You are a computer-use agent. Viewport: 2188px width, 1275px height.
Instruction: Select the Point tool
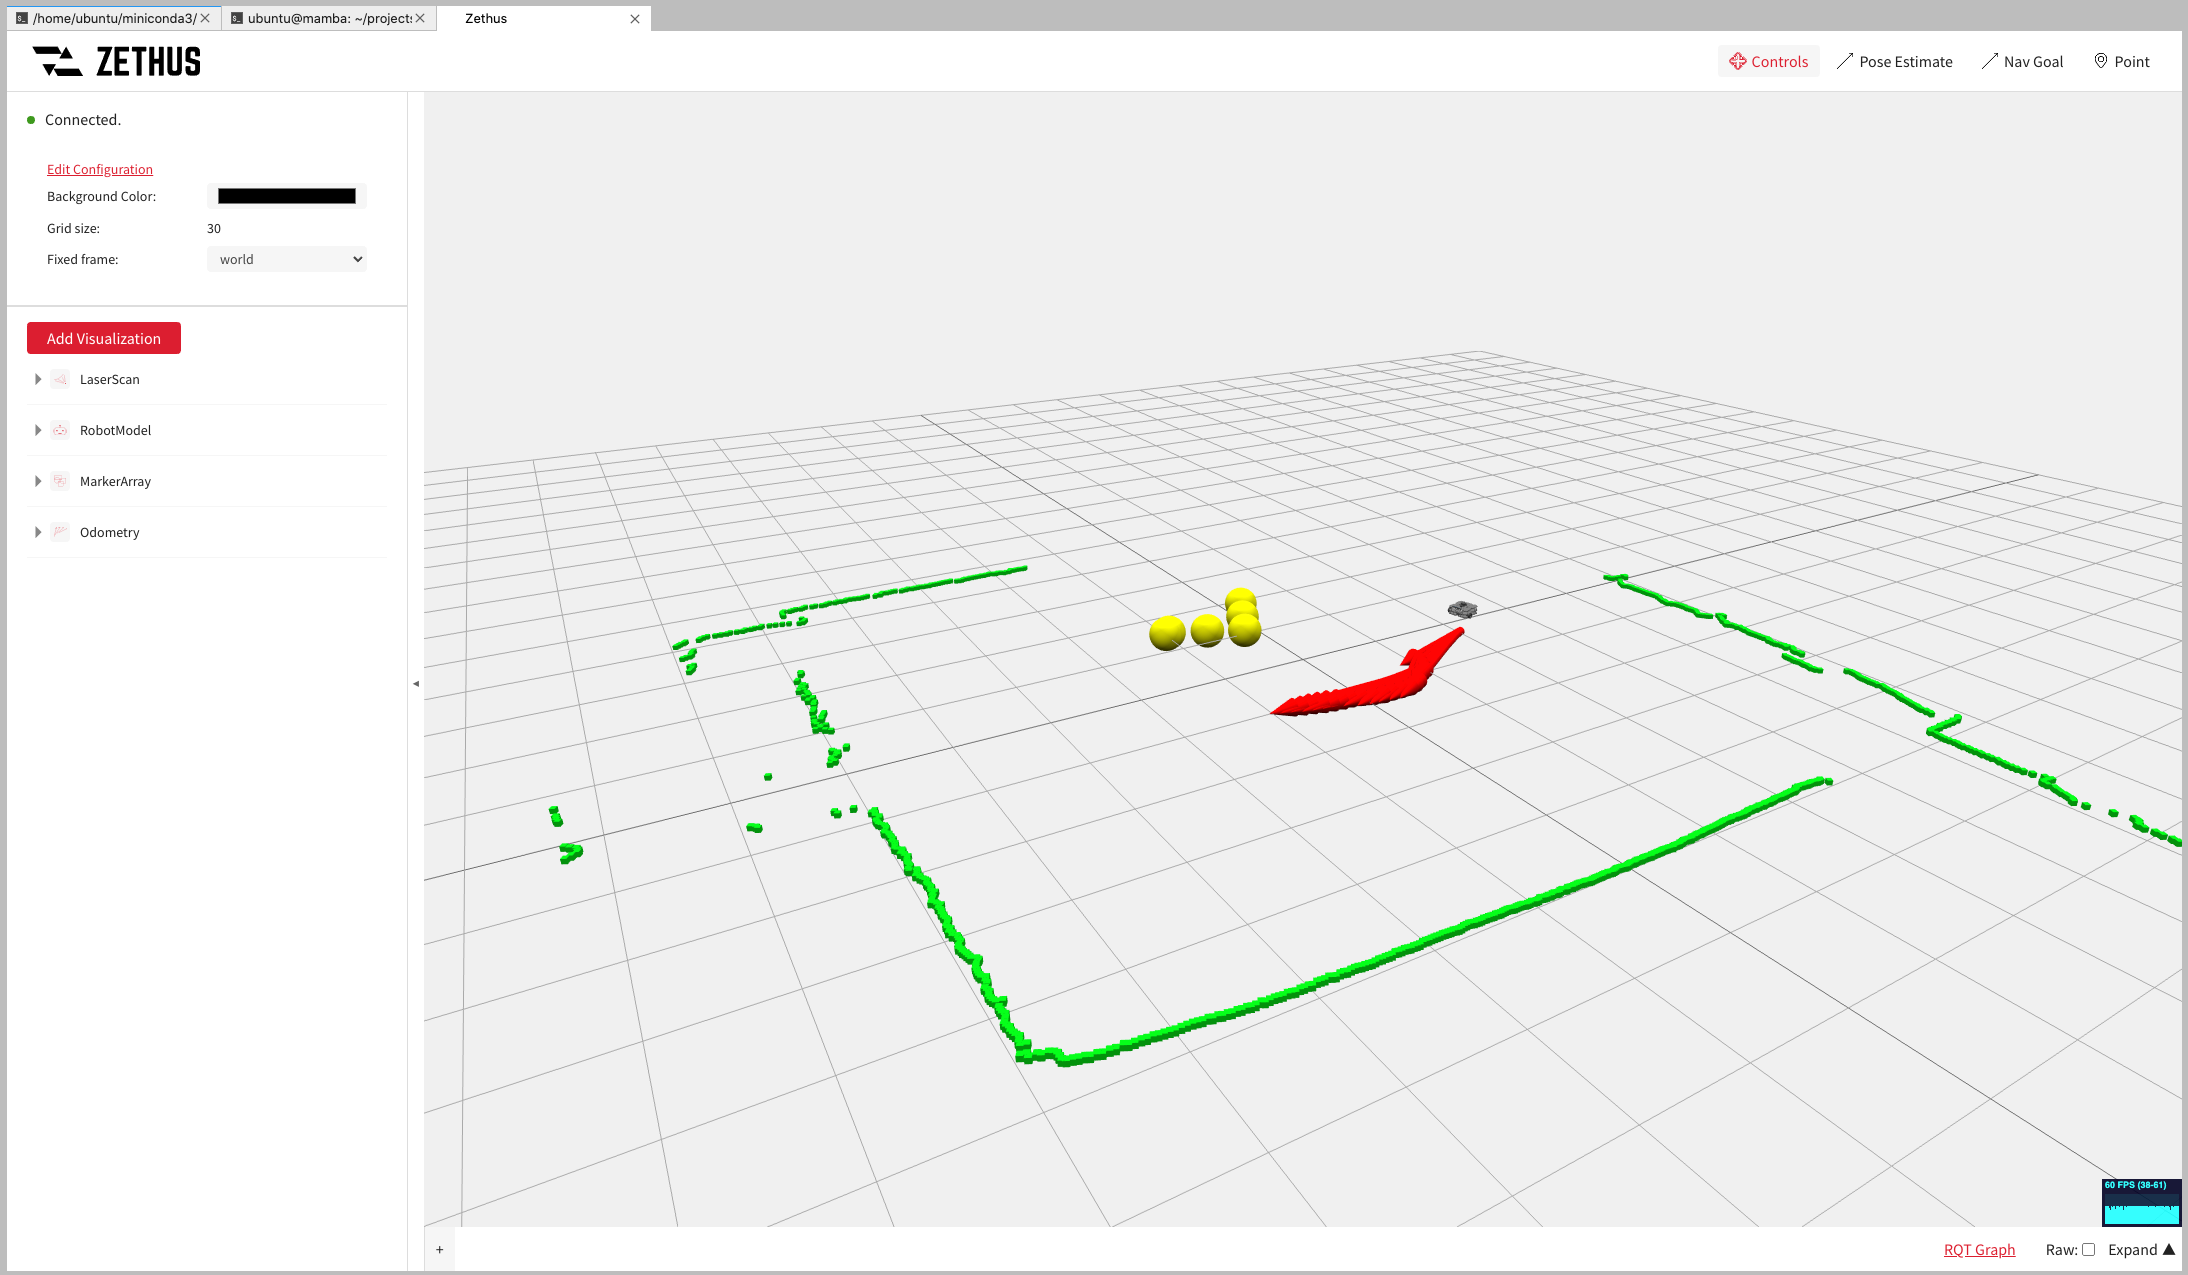[x=2122, y=61]
